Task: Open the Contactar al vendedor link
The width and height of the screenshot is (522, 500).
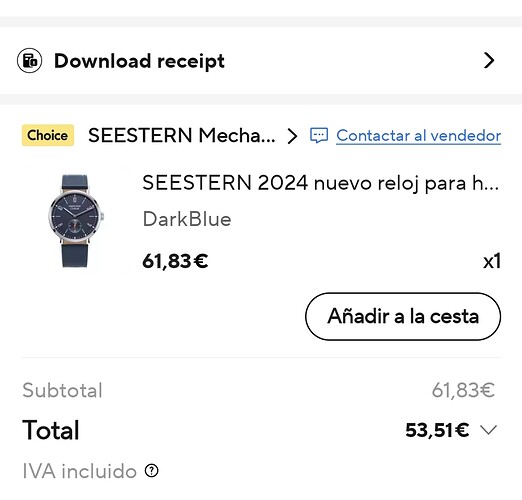Action: [x=418, y=136]
